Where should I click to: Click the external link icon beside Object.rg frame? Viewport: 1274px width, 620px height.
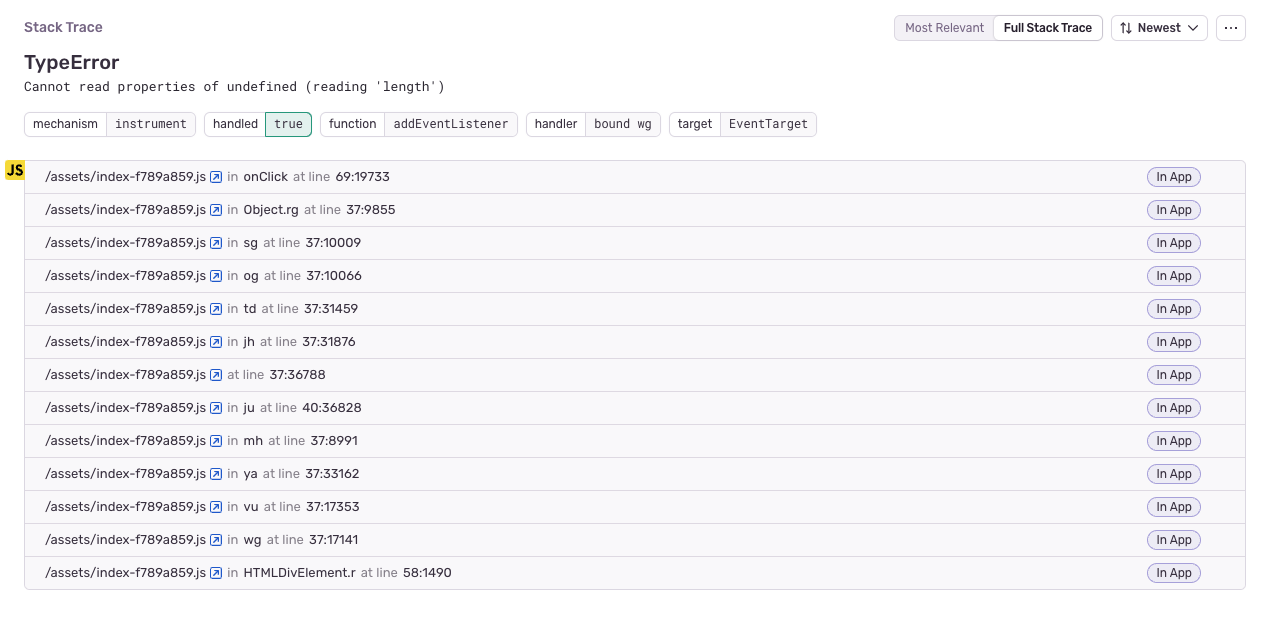point(216,209)
